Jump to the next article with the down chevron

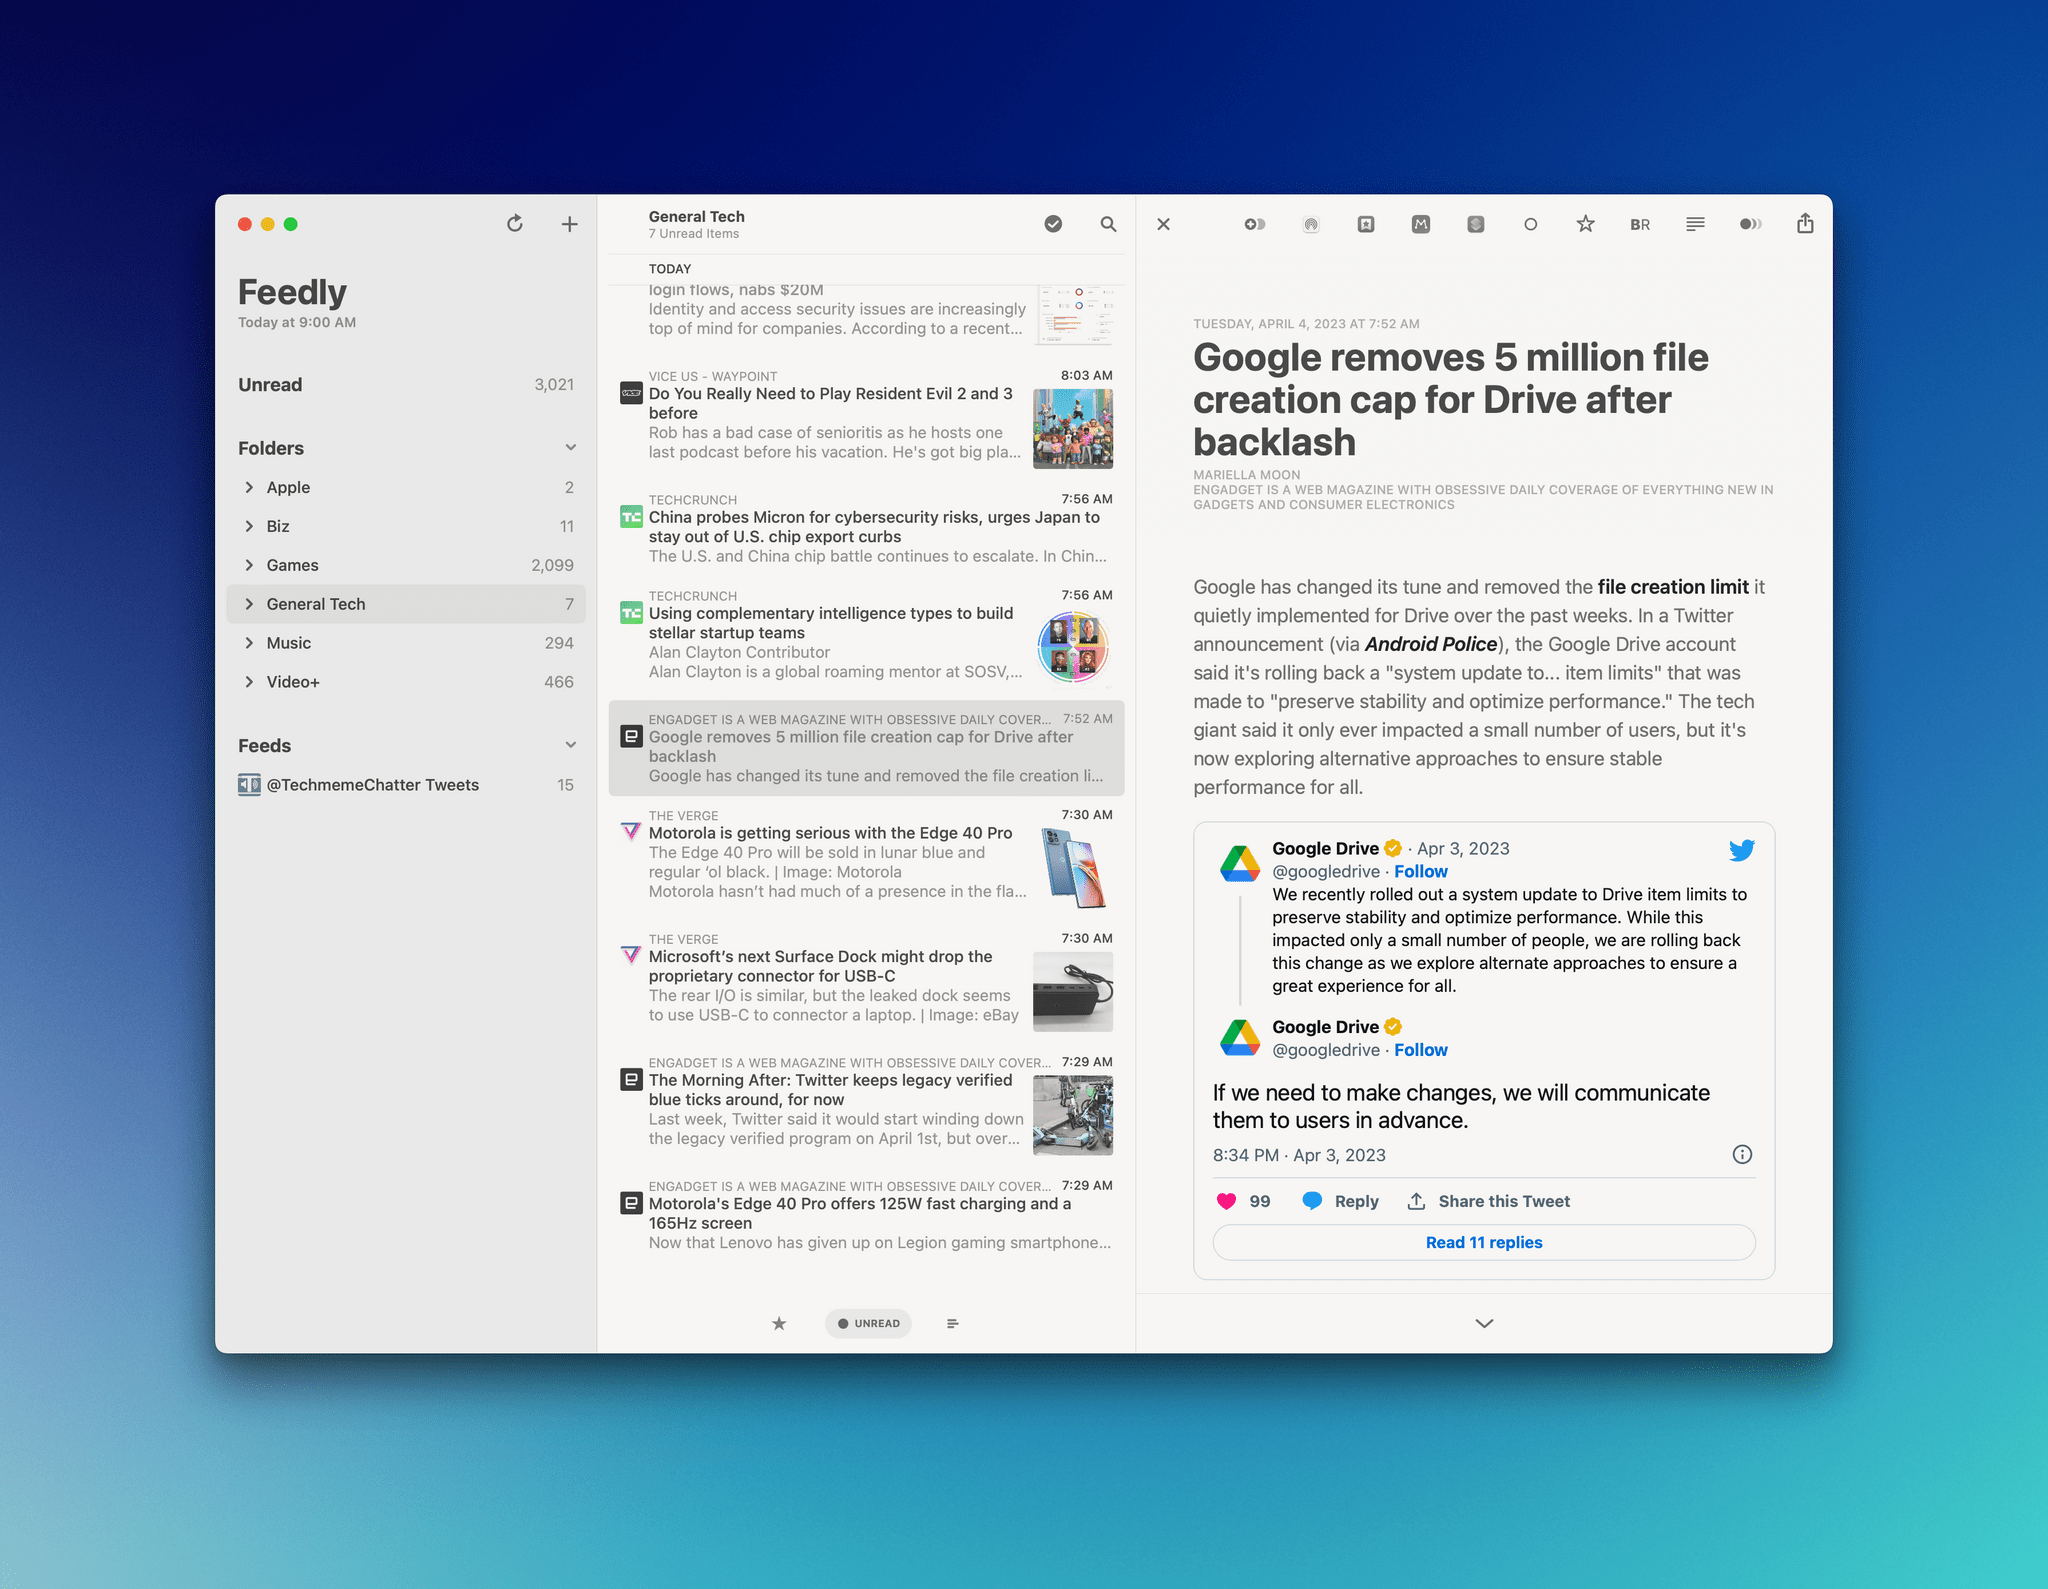click(1484, 1323)
